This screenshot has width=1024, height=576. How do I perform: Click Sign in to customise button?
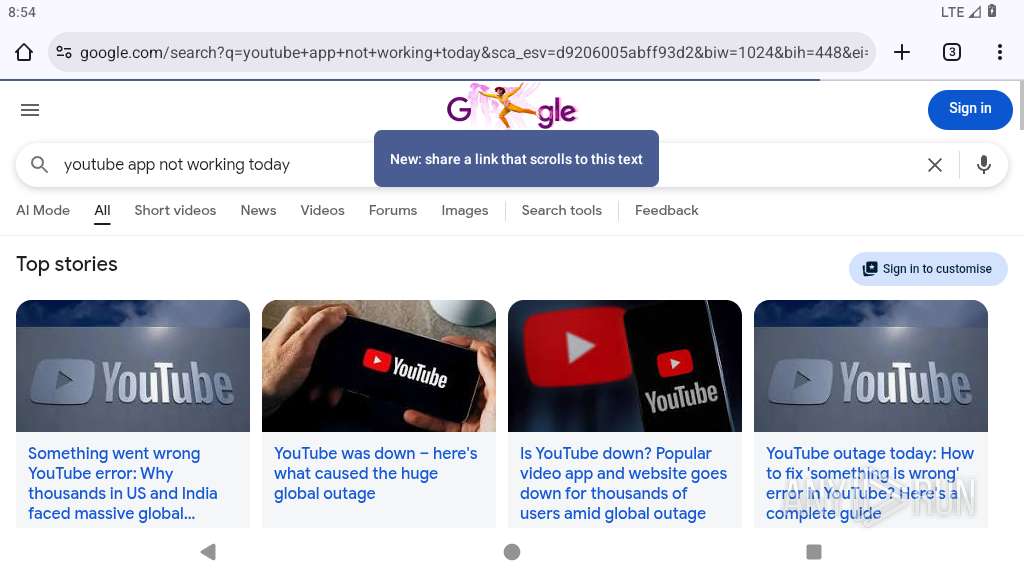tap(928, 269)
